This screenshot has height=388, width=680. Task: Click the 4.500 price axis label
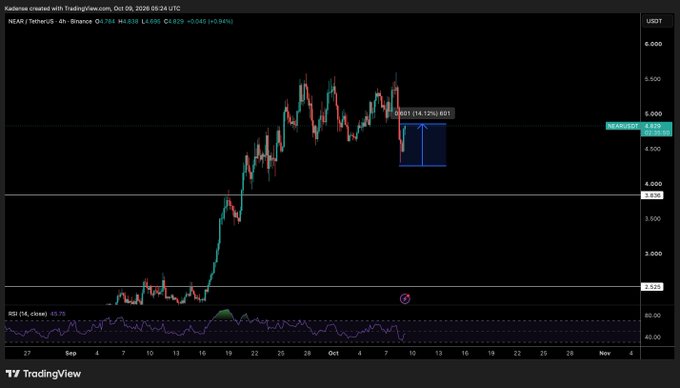click(653, 149)
